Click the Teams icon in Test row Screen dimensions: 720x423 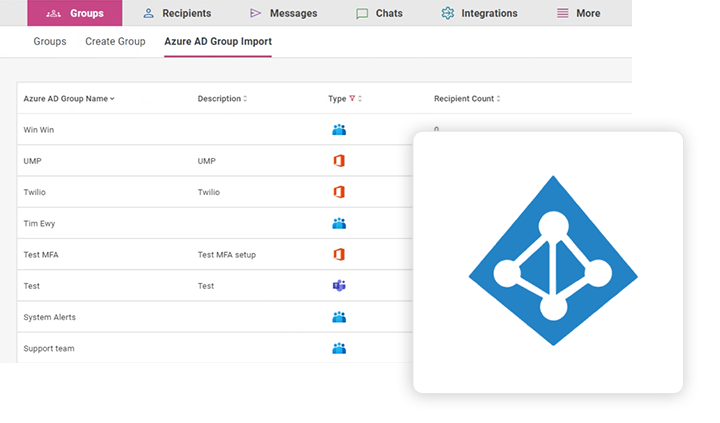coord(338,286)
